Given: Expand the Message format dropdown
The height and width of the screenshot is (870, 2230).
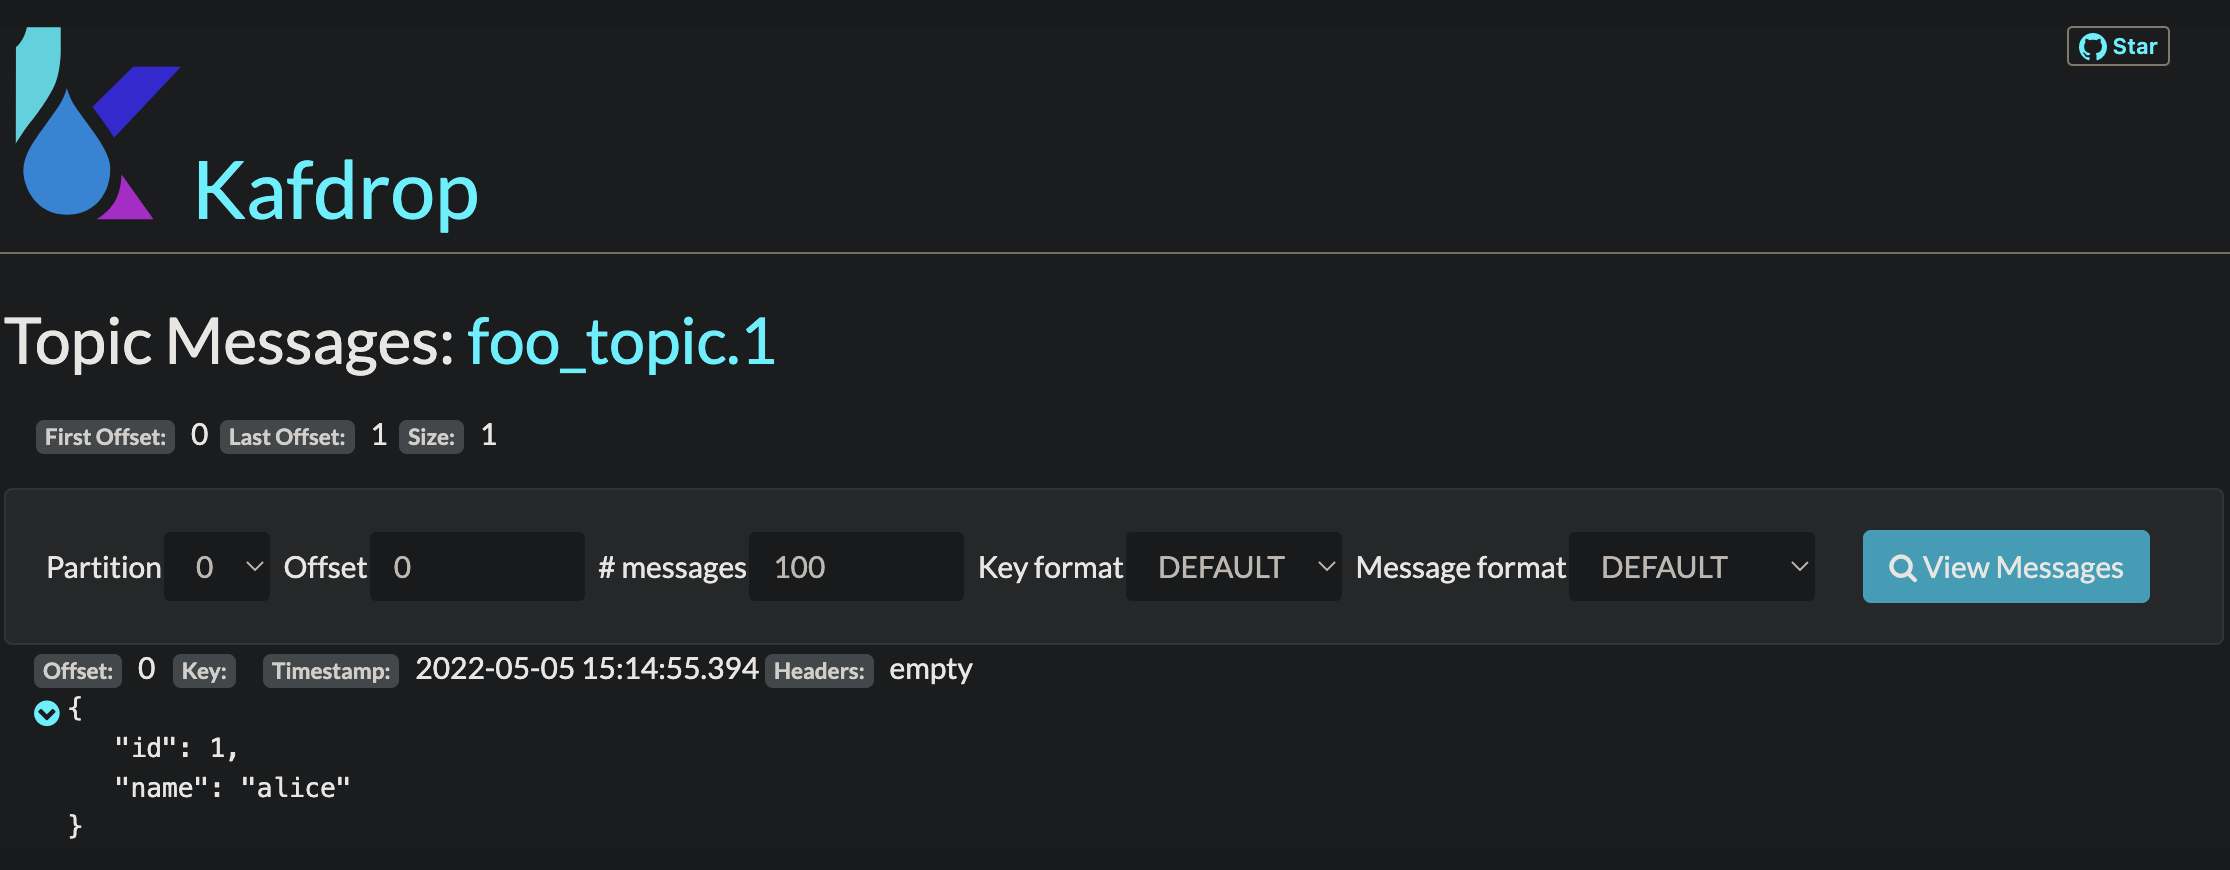Looking at the screenshot, I should [x=1691, y=567].
